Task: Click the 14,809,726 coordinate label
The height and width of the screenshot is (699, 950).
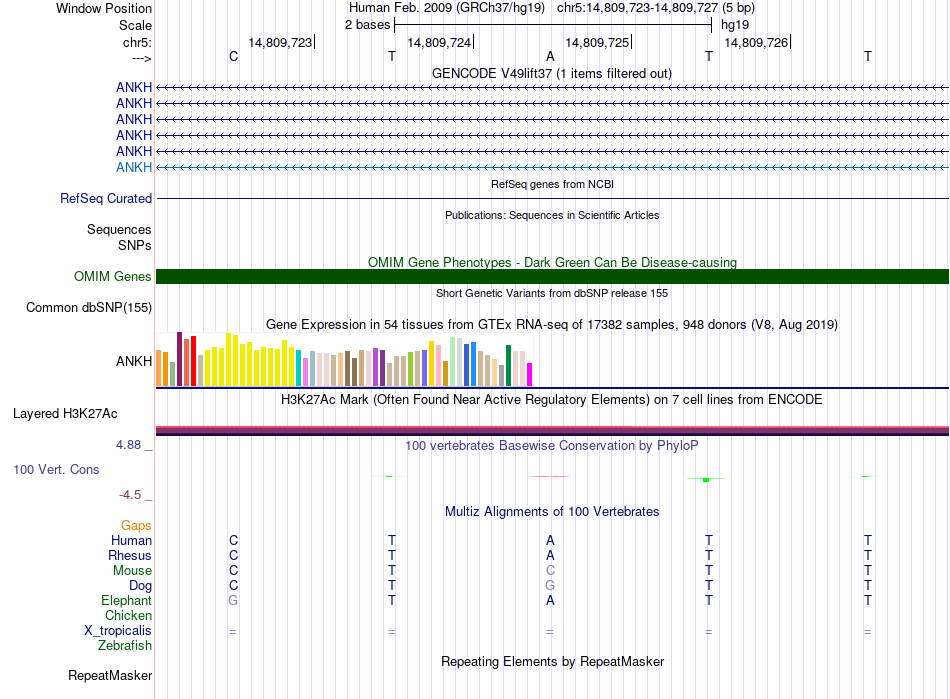Action: pos(756,42)
